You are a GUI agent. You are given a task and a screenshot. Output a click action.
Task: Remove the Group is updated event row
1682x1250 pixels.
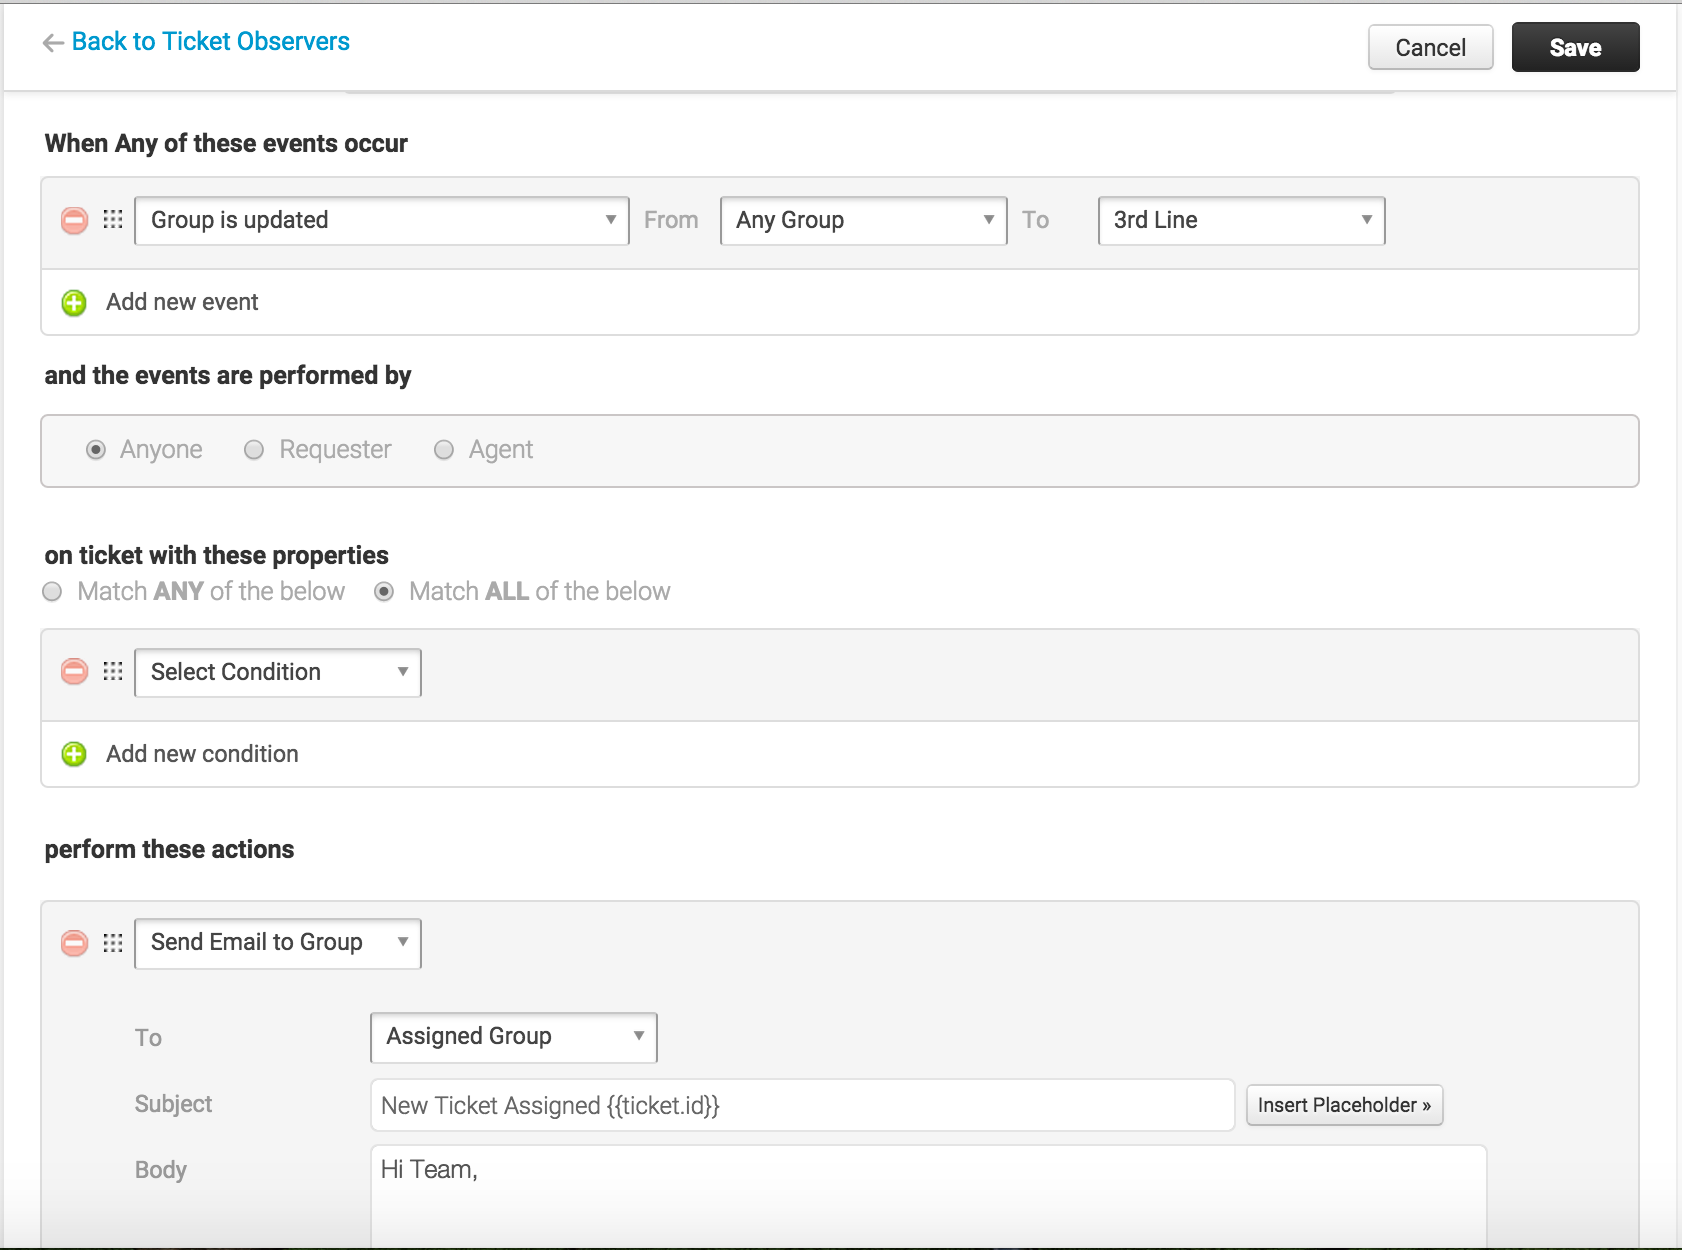point(74,220)
